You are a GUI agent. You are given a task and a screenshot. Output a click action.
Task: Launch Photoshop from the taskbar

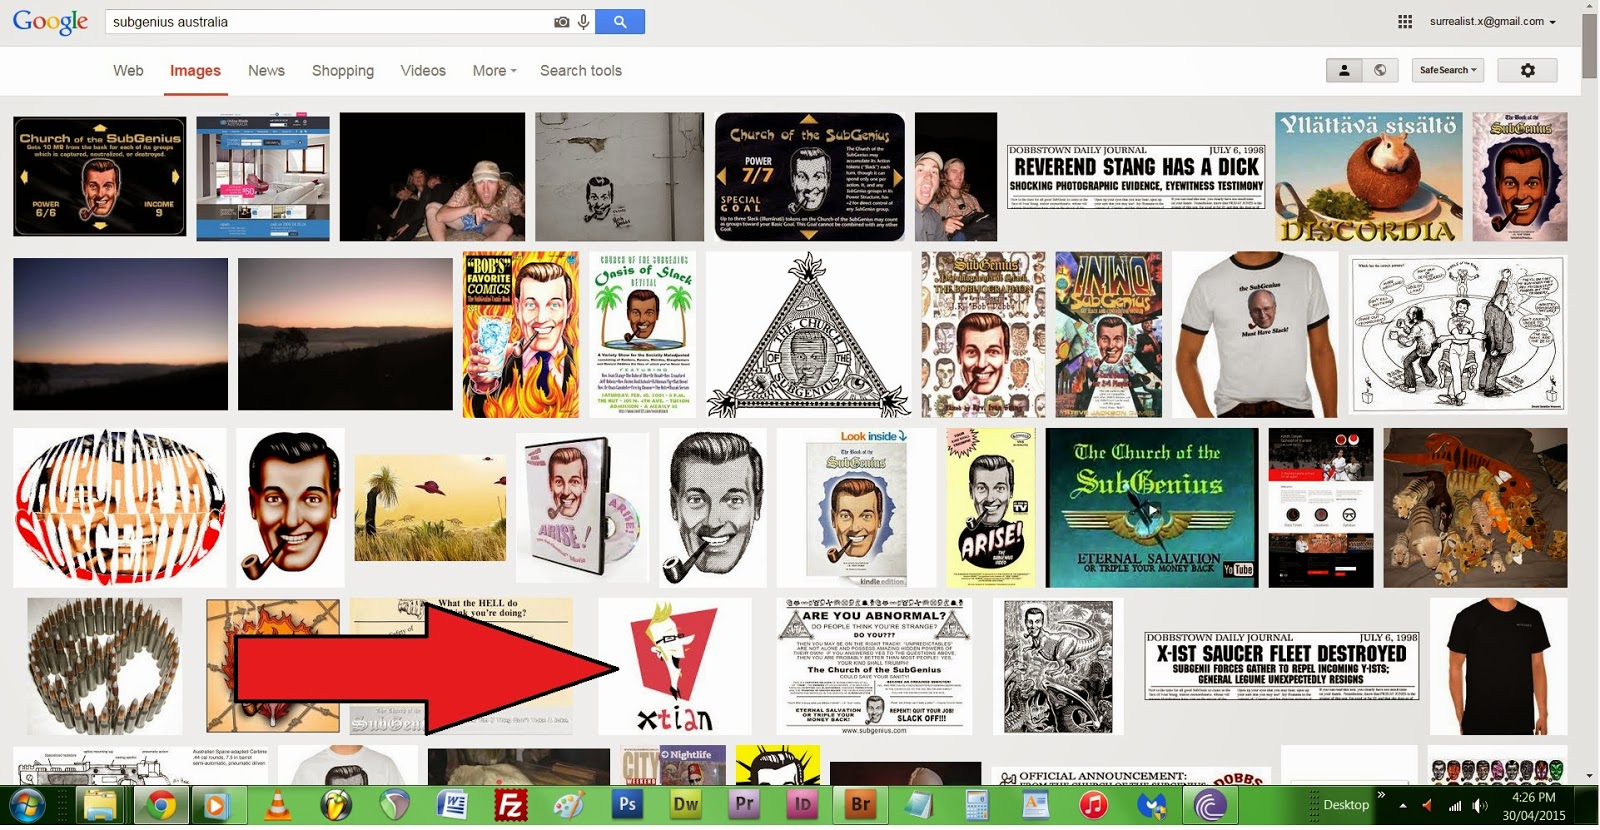click(x=628, y=805)
